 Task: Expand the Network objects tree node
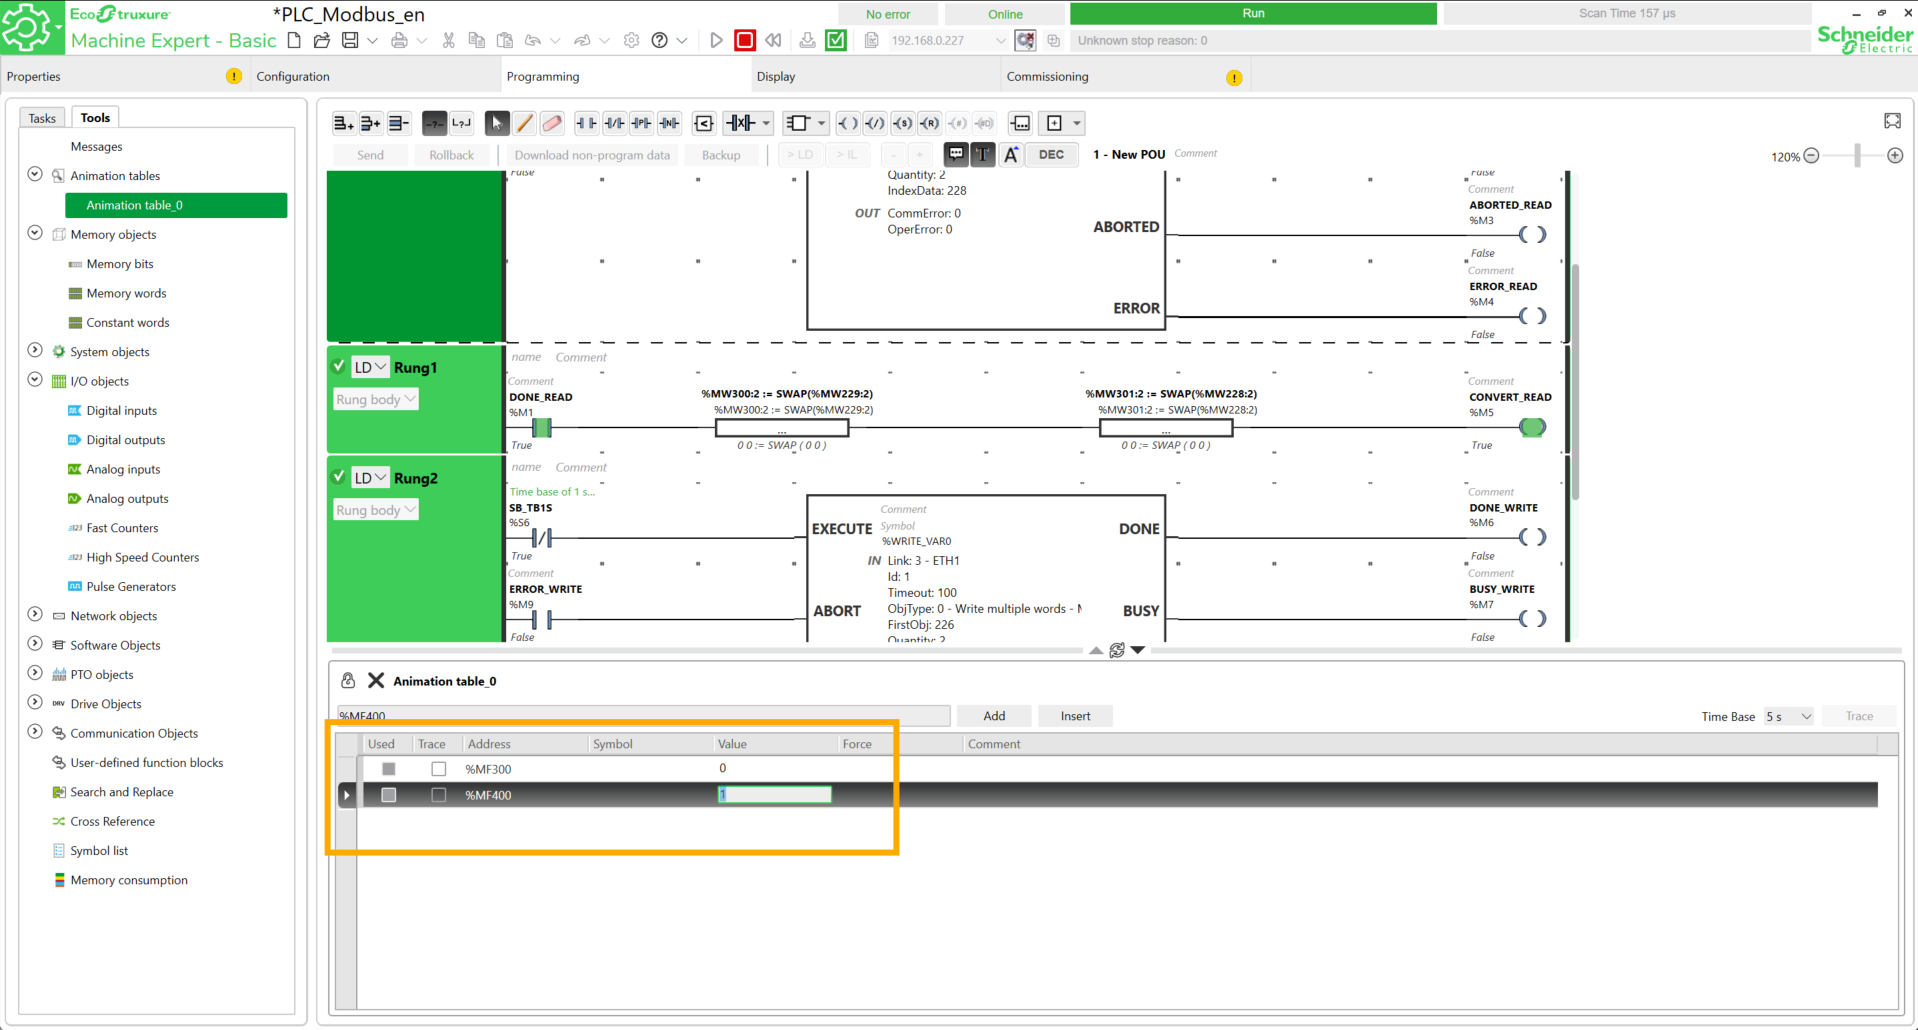click(x=35, y=615)
